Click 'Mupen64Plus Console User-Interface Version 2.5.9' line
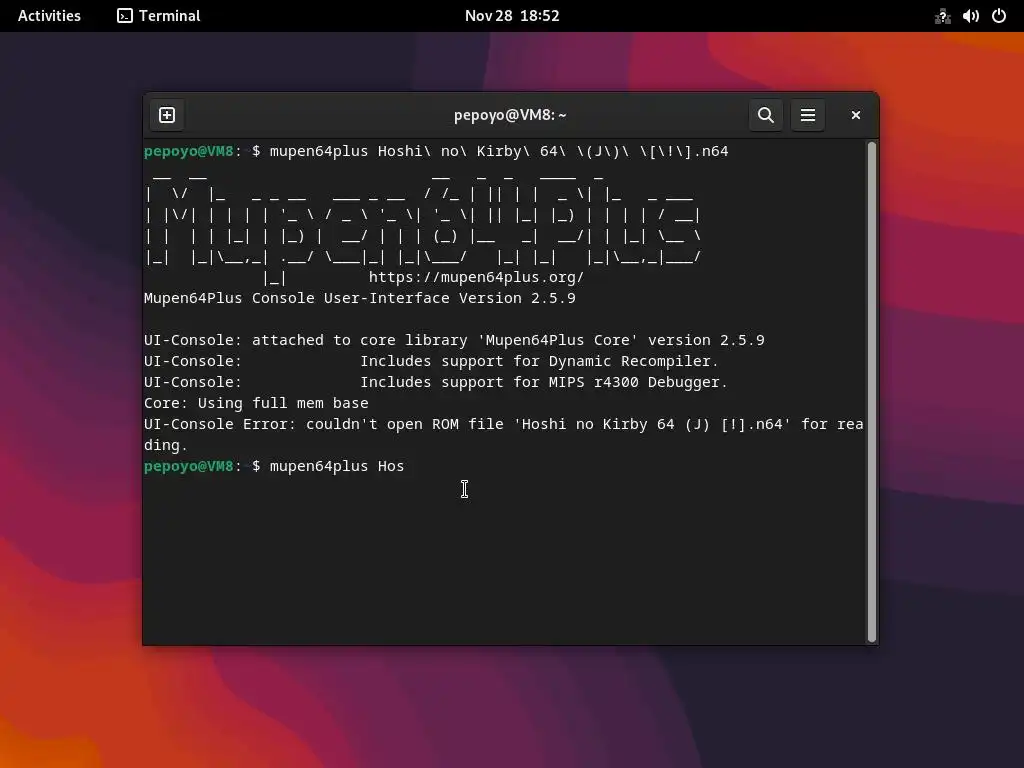This screenshot has height=768, width=1024. click(x=360, y=298)
